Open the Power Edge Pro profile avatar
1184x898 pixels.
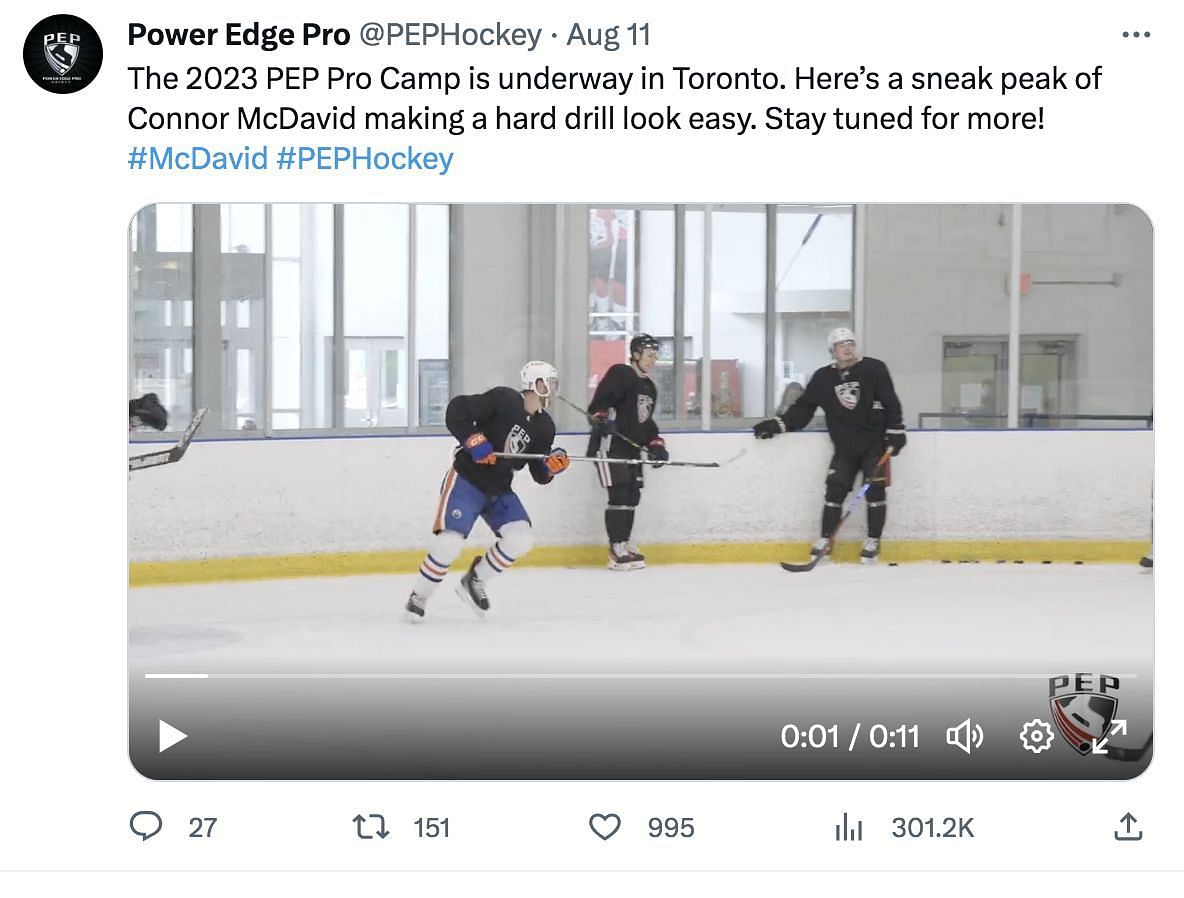click(62, 54)
